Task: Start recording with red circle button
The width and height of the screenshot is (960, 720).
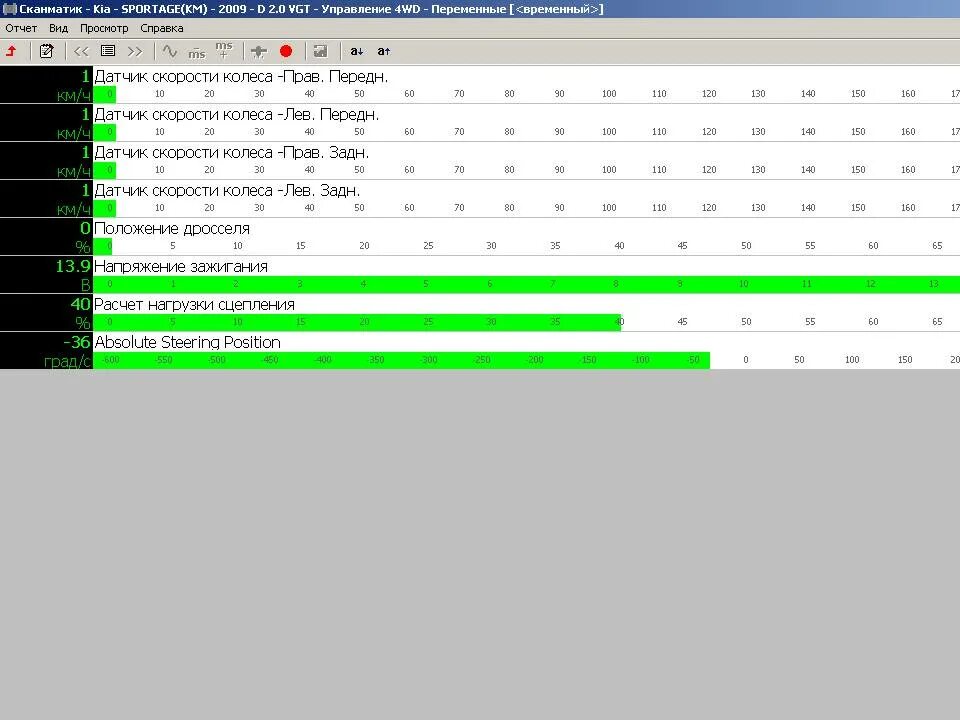Action: click(x=286, y=51)
